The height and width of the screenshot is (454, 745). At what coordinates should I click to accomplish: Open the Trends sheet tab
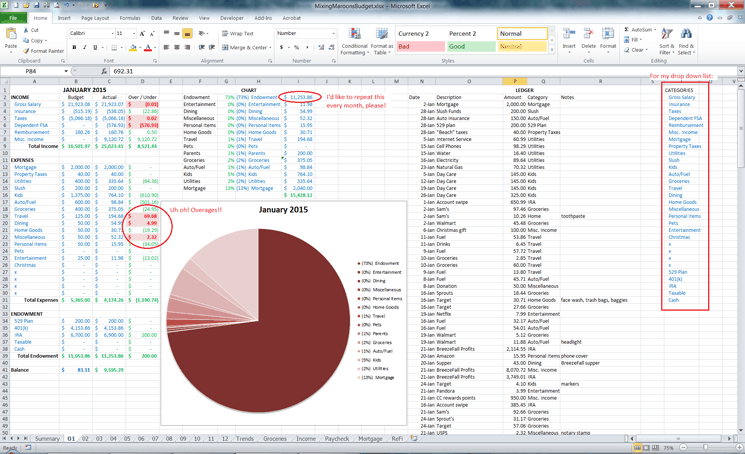coord(245,439)
